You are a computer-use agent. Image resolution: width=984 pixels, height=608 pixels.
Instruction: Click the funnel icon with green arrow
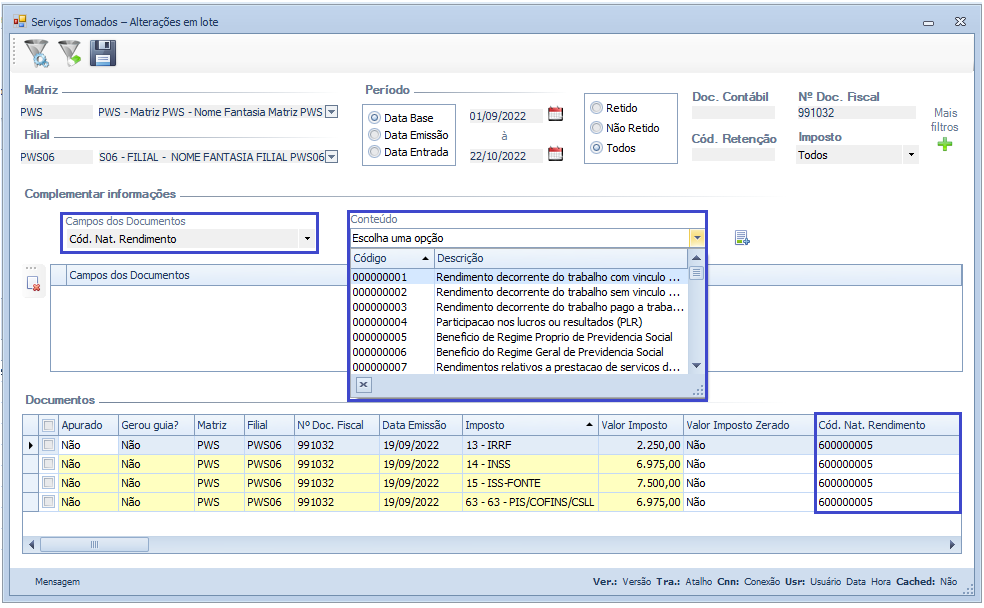click(69, 53)
